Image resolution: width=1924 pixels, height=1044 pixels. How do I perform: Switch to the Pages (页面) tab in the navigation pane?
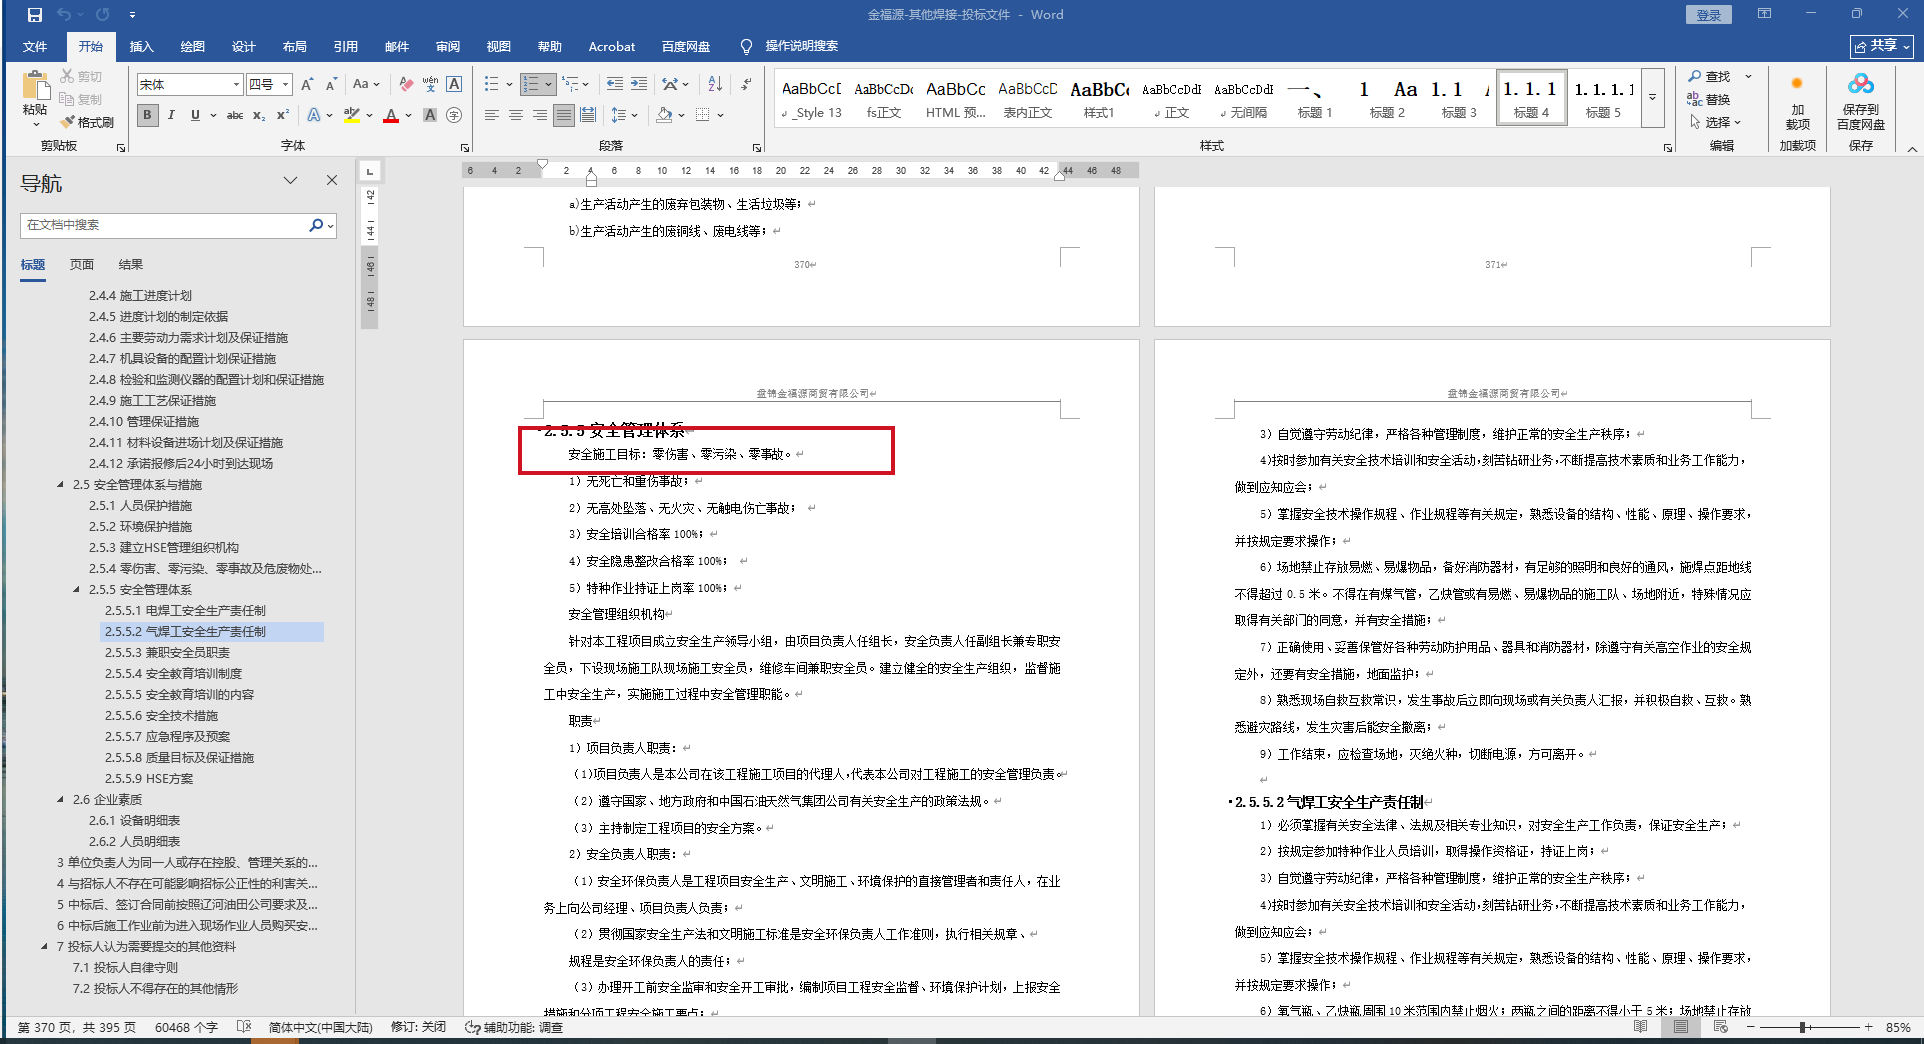[82, 264]
